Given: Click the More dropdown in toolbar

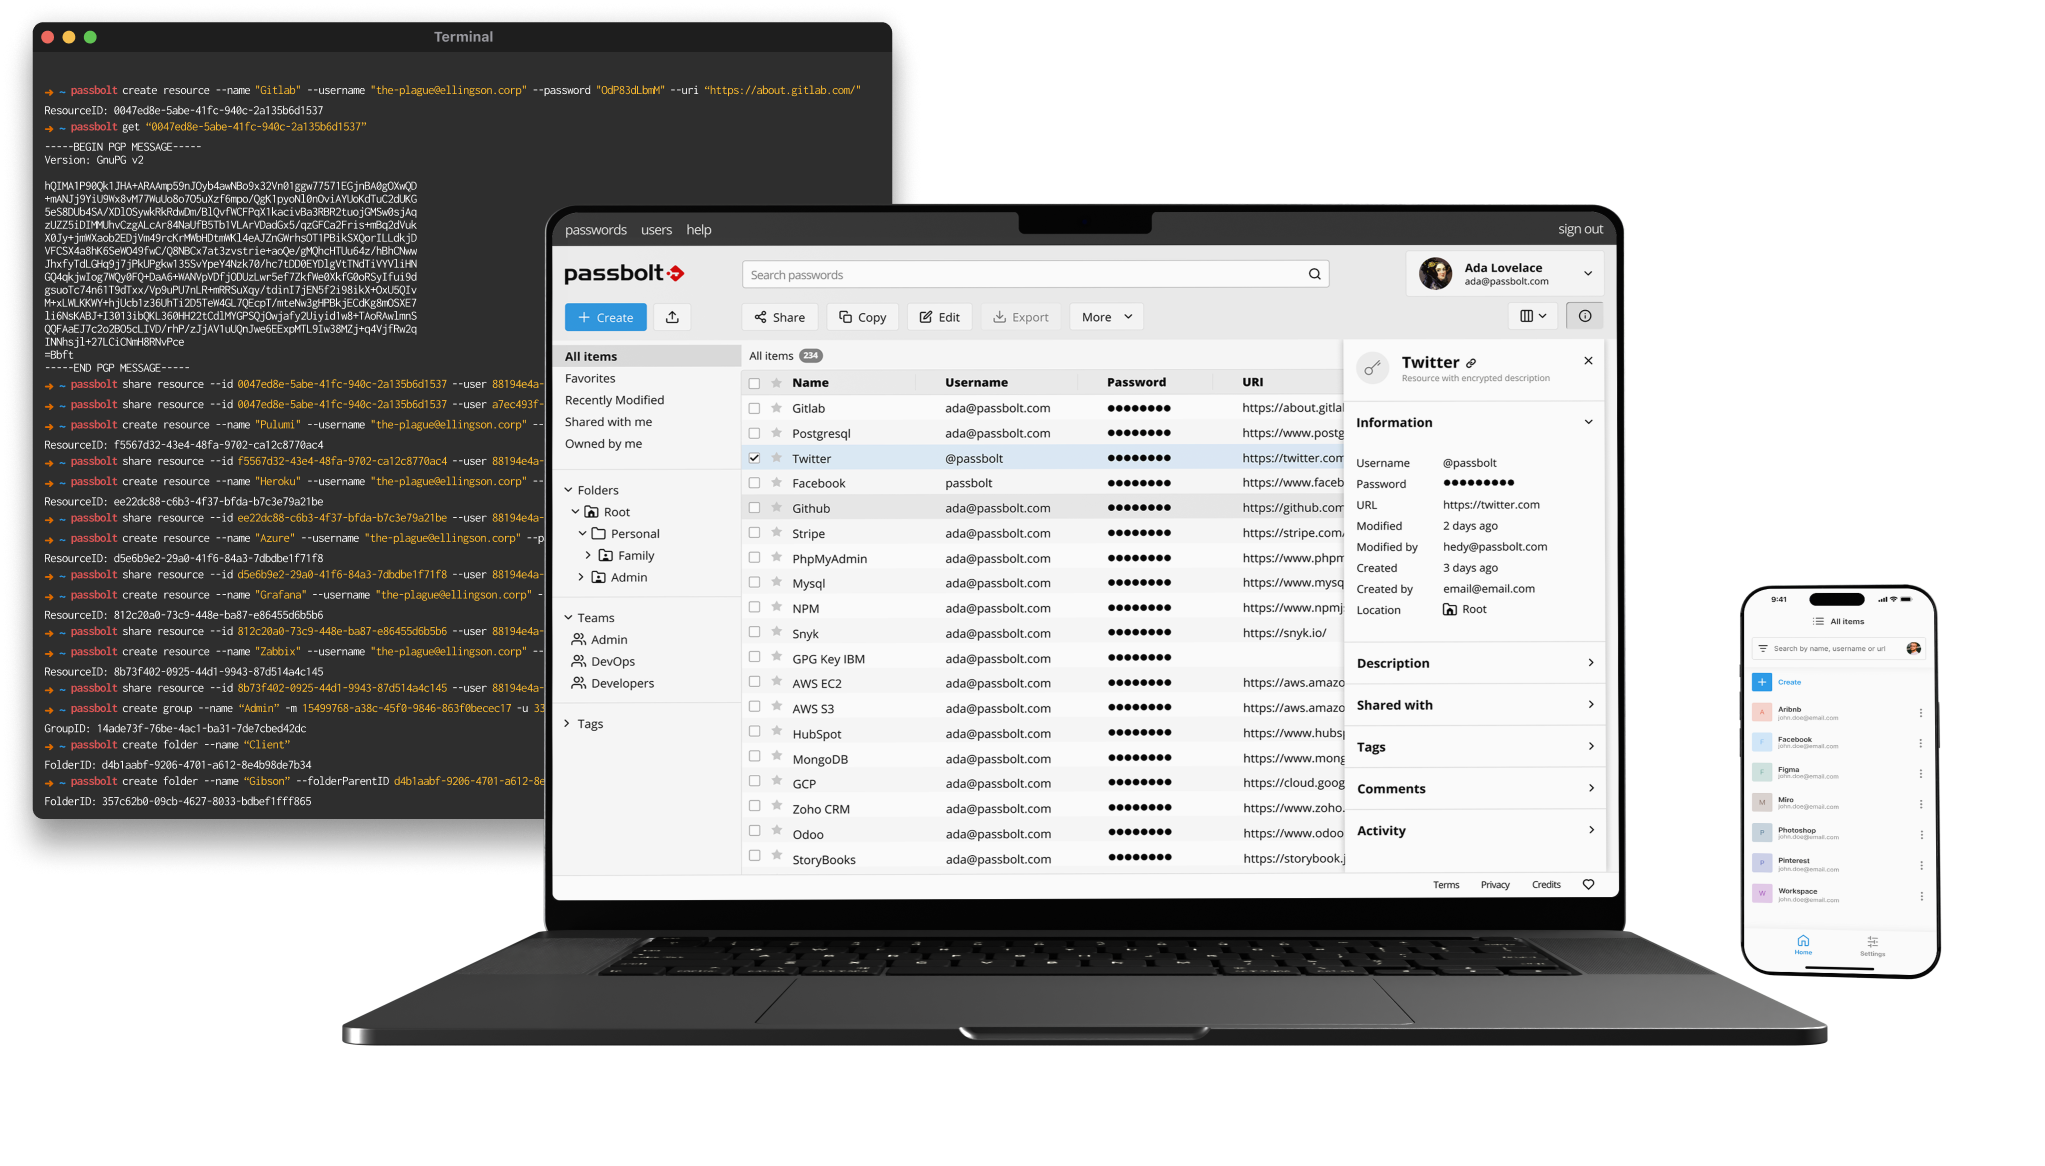Looking at the screenshot, I should click(x=1108, y=316).
